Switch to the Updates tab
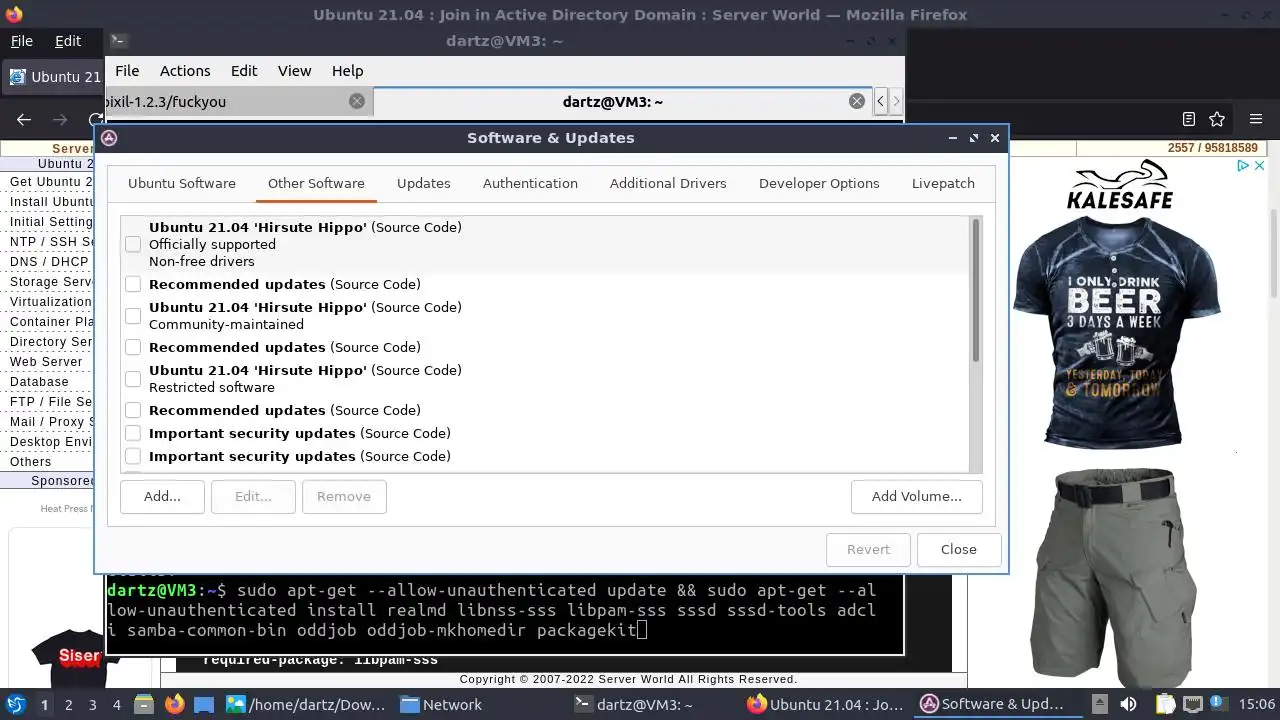 424,183
